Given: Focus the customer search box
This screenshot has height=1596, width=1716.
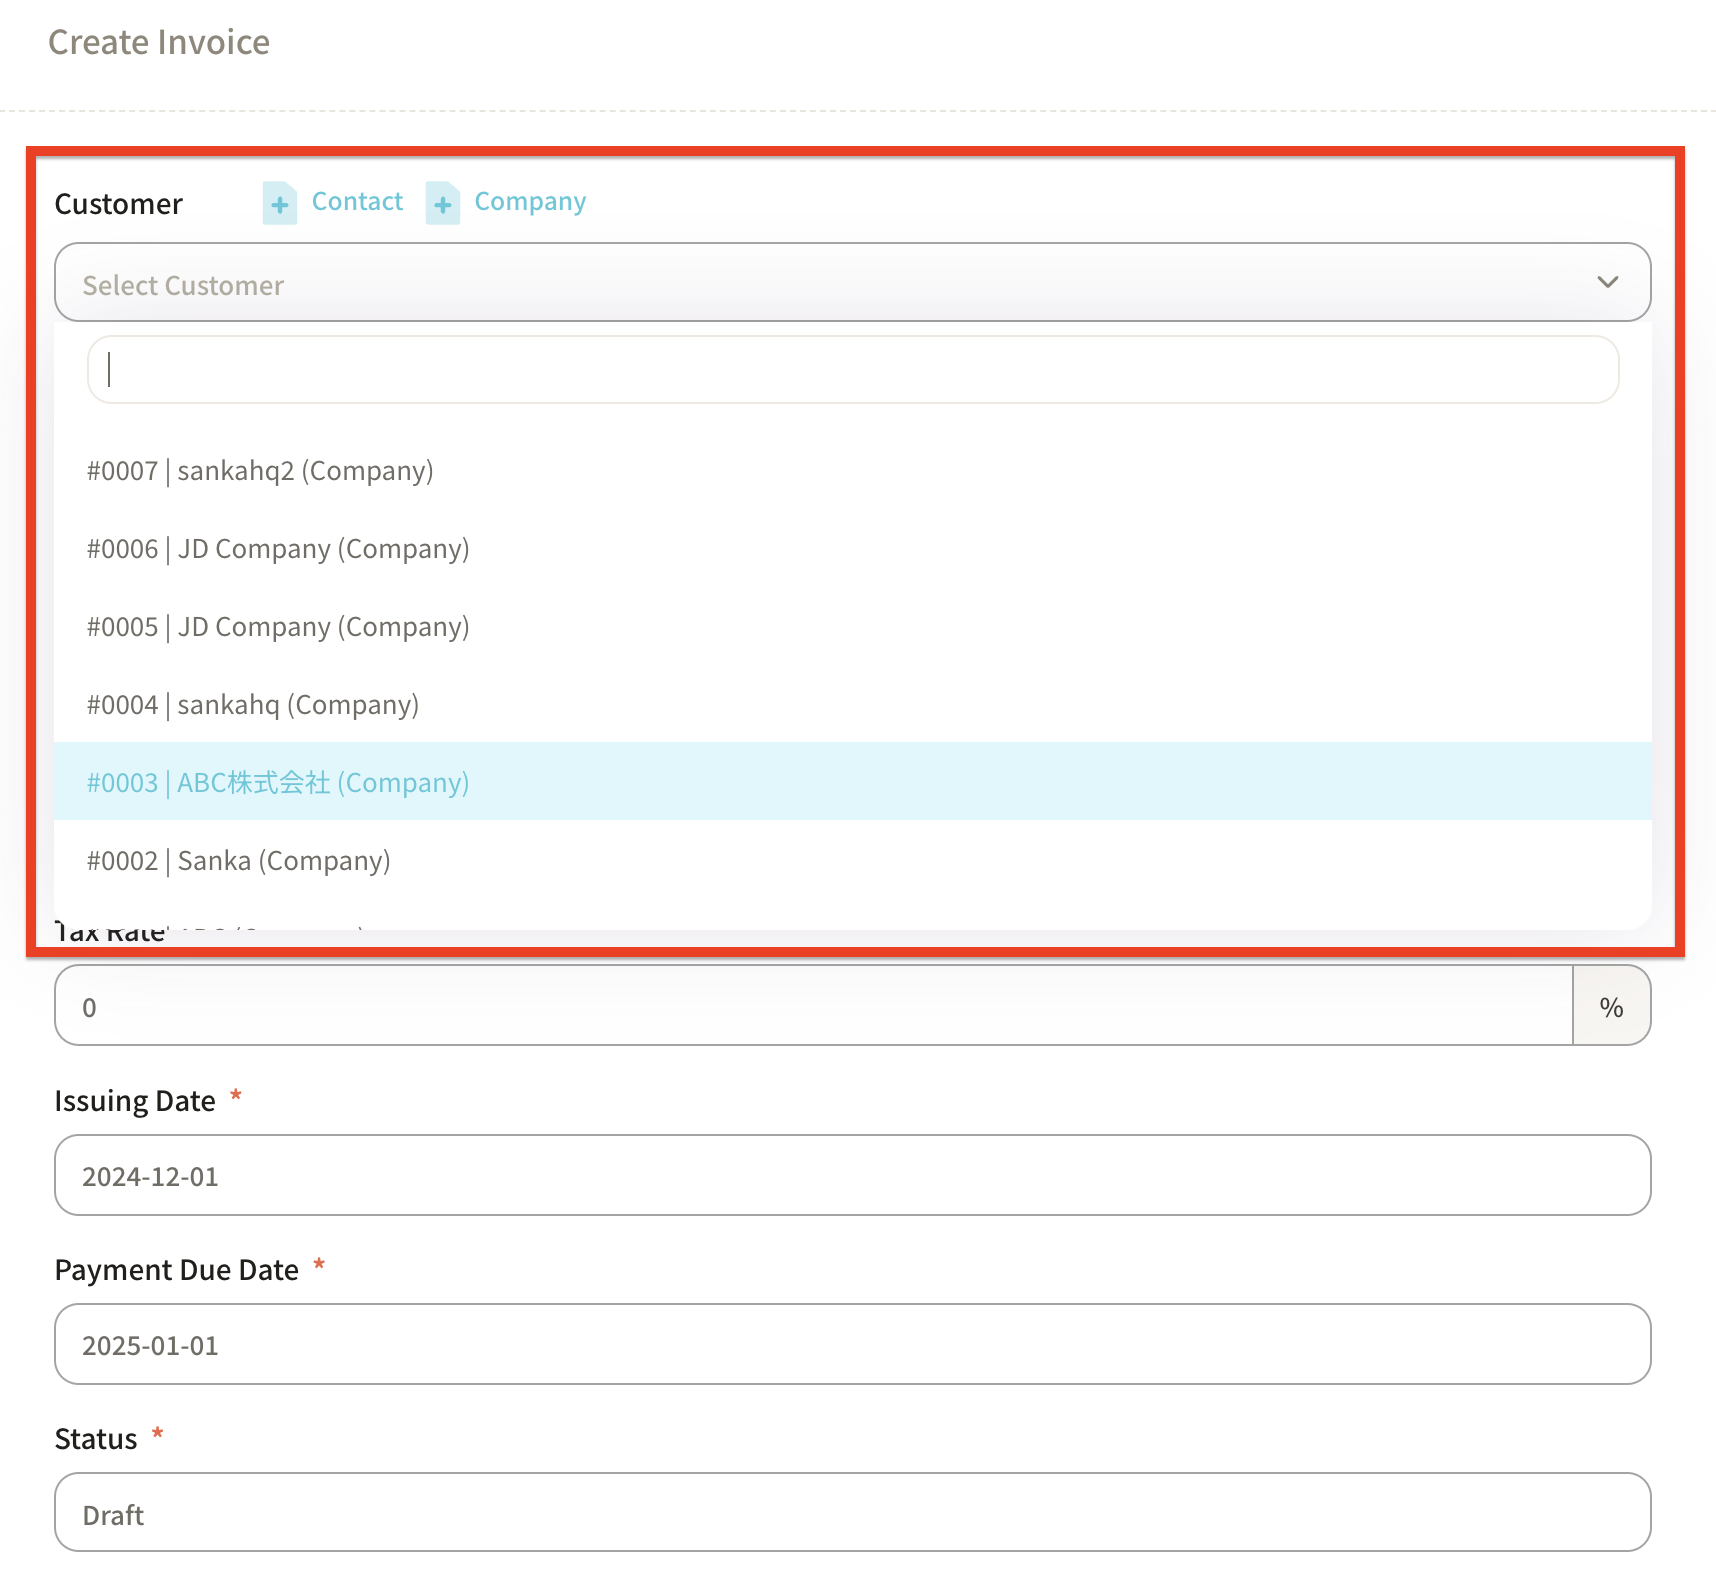Looking at the screenshot, I should click(x=852, y=370).
